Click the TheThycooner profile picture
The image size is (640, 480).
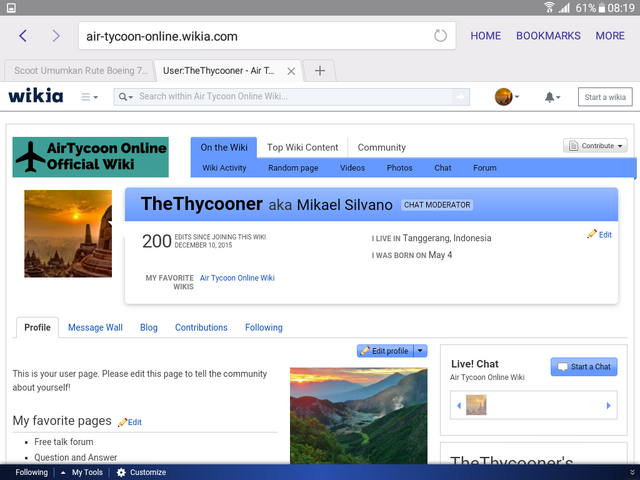(x=68, y=234)
